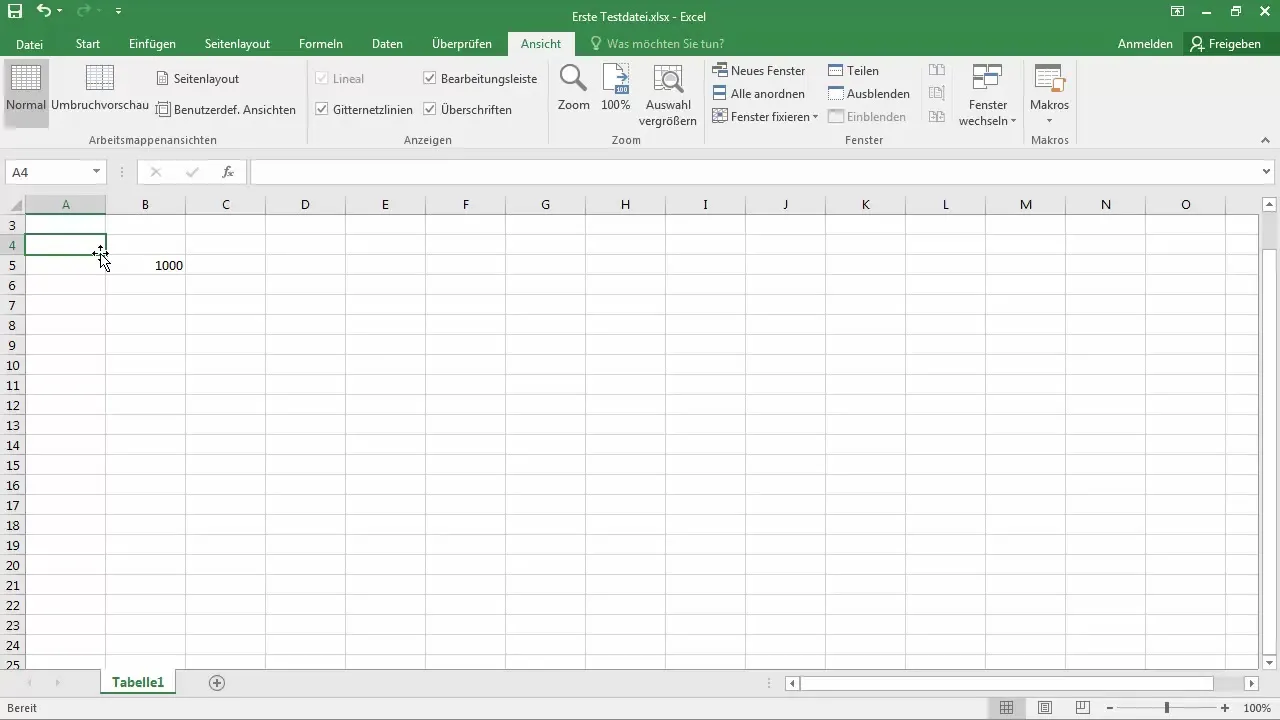
Task: Select column header K
Action: 865,205
